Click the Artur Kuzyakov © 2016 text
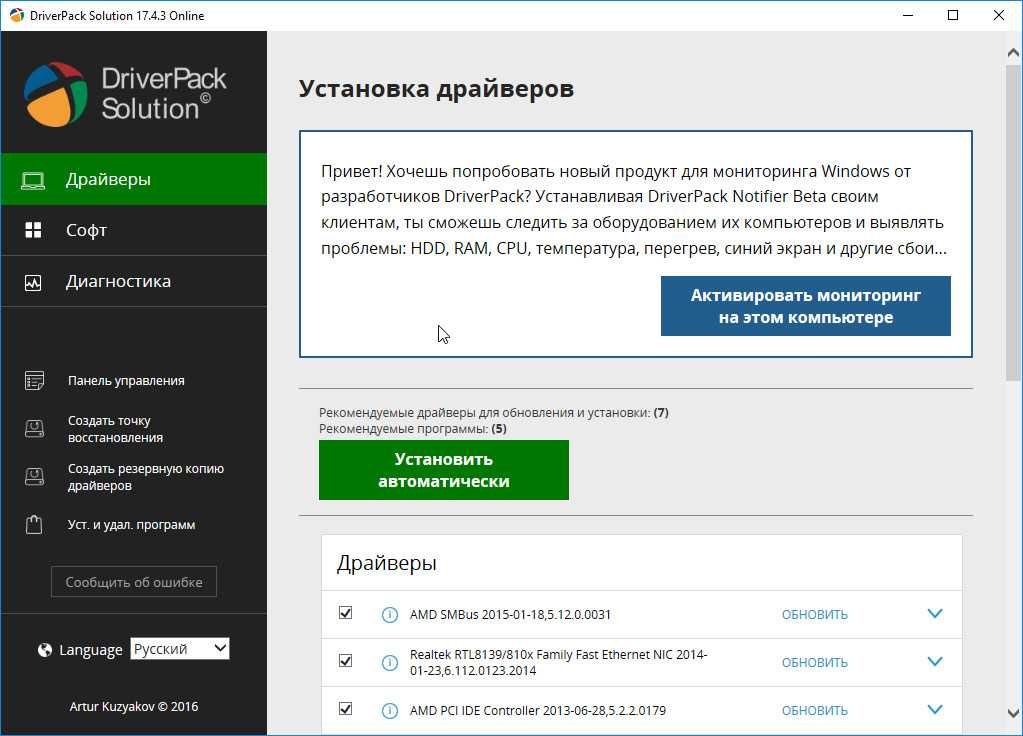 click(134, 707)
